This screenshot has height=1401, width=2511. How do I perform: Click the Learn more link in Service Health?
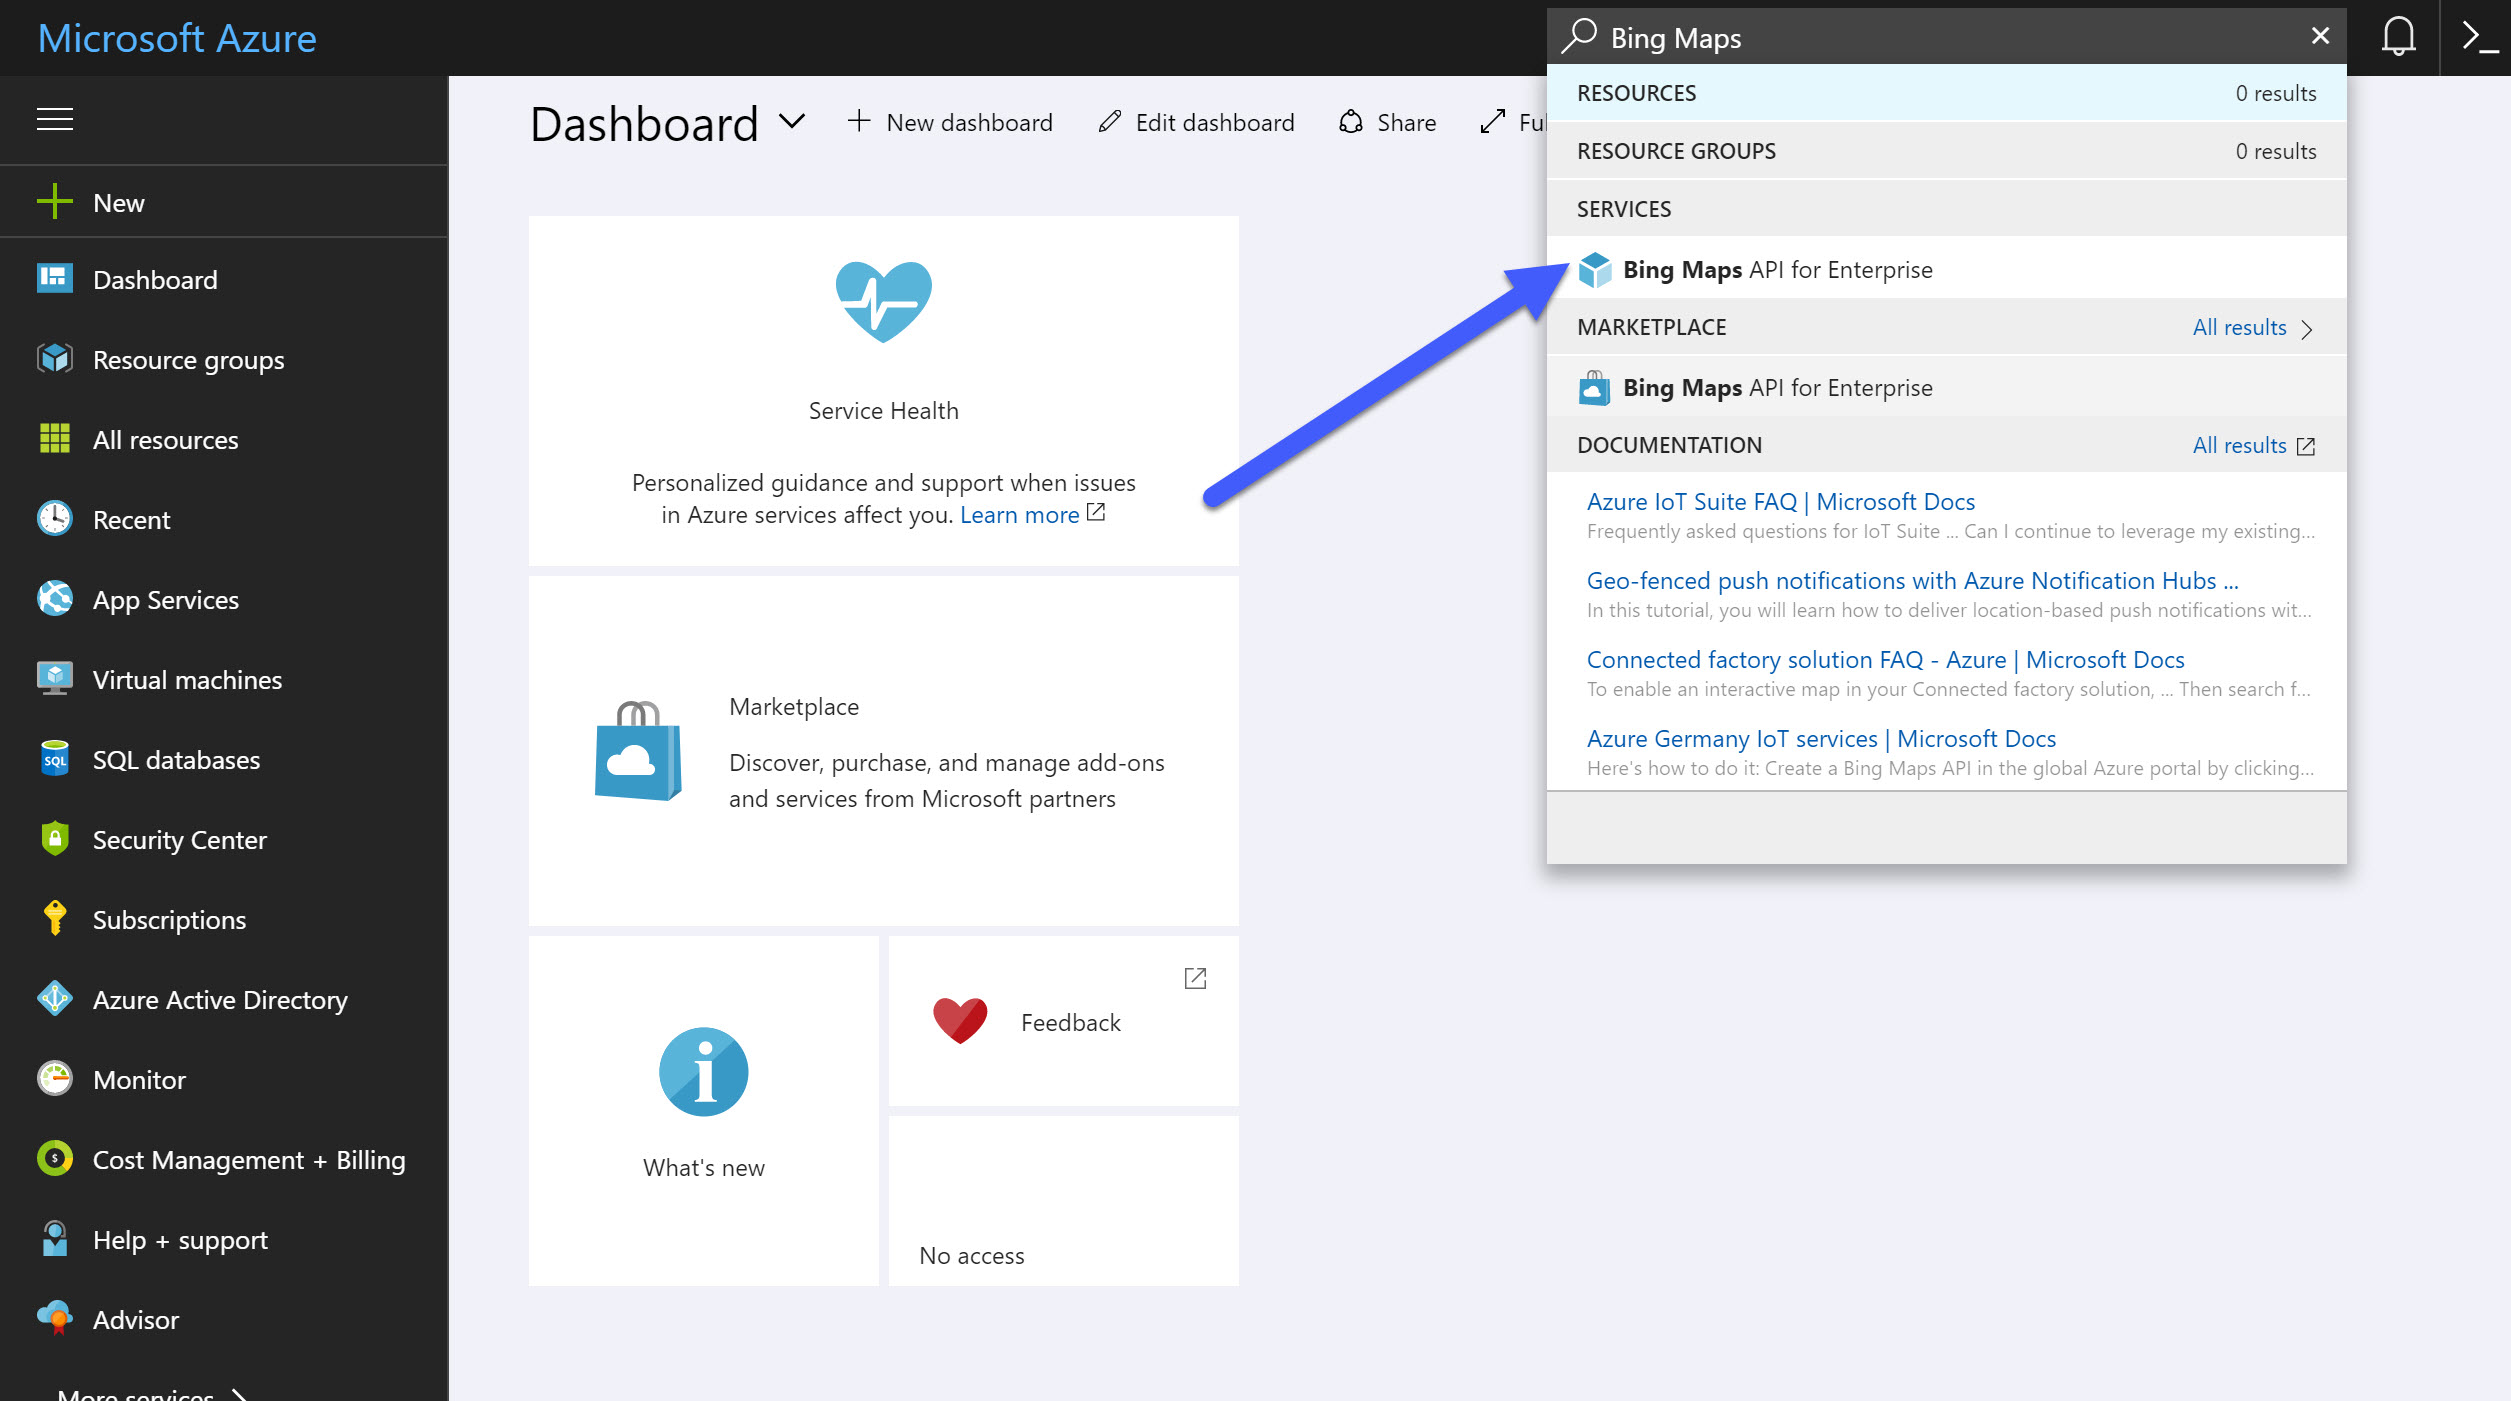coord(1019,514)
